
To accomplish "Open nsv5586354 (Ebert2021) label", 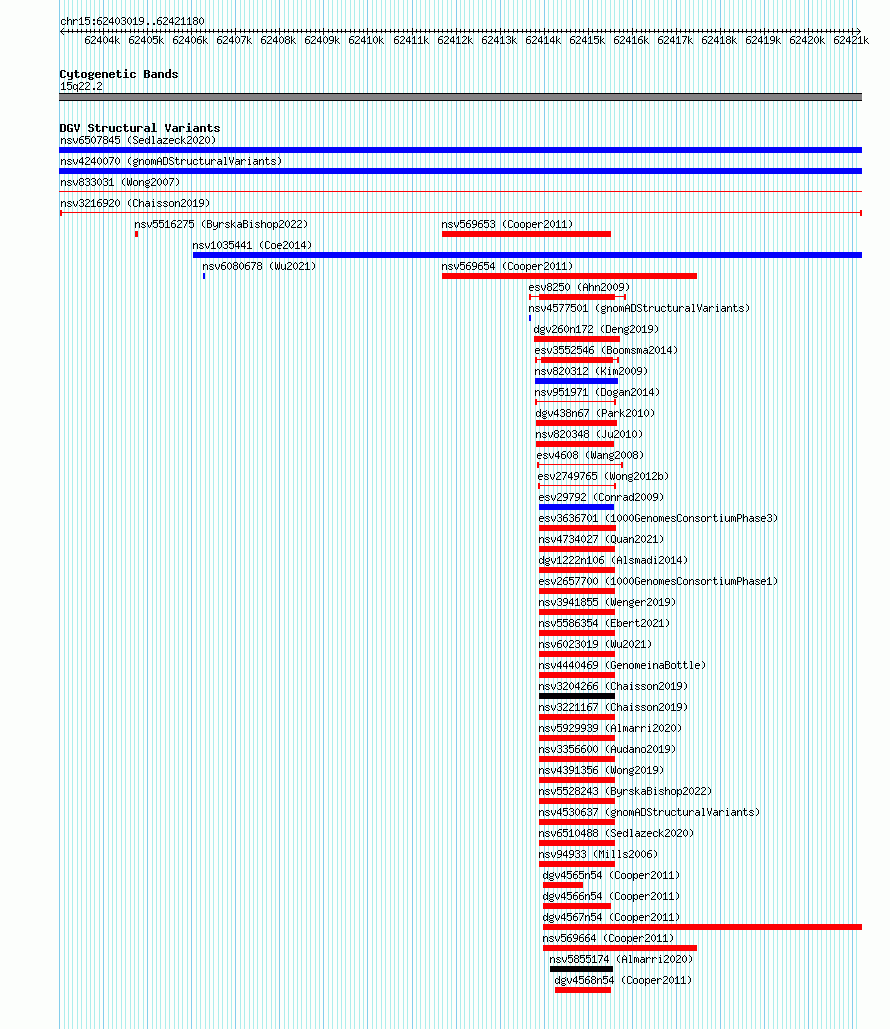I will click(x=604, y=623).
